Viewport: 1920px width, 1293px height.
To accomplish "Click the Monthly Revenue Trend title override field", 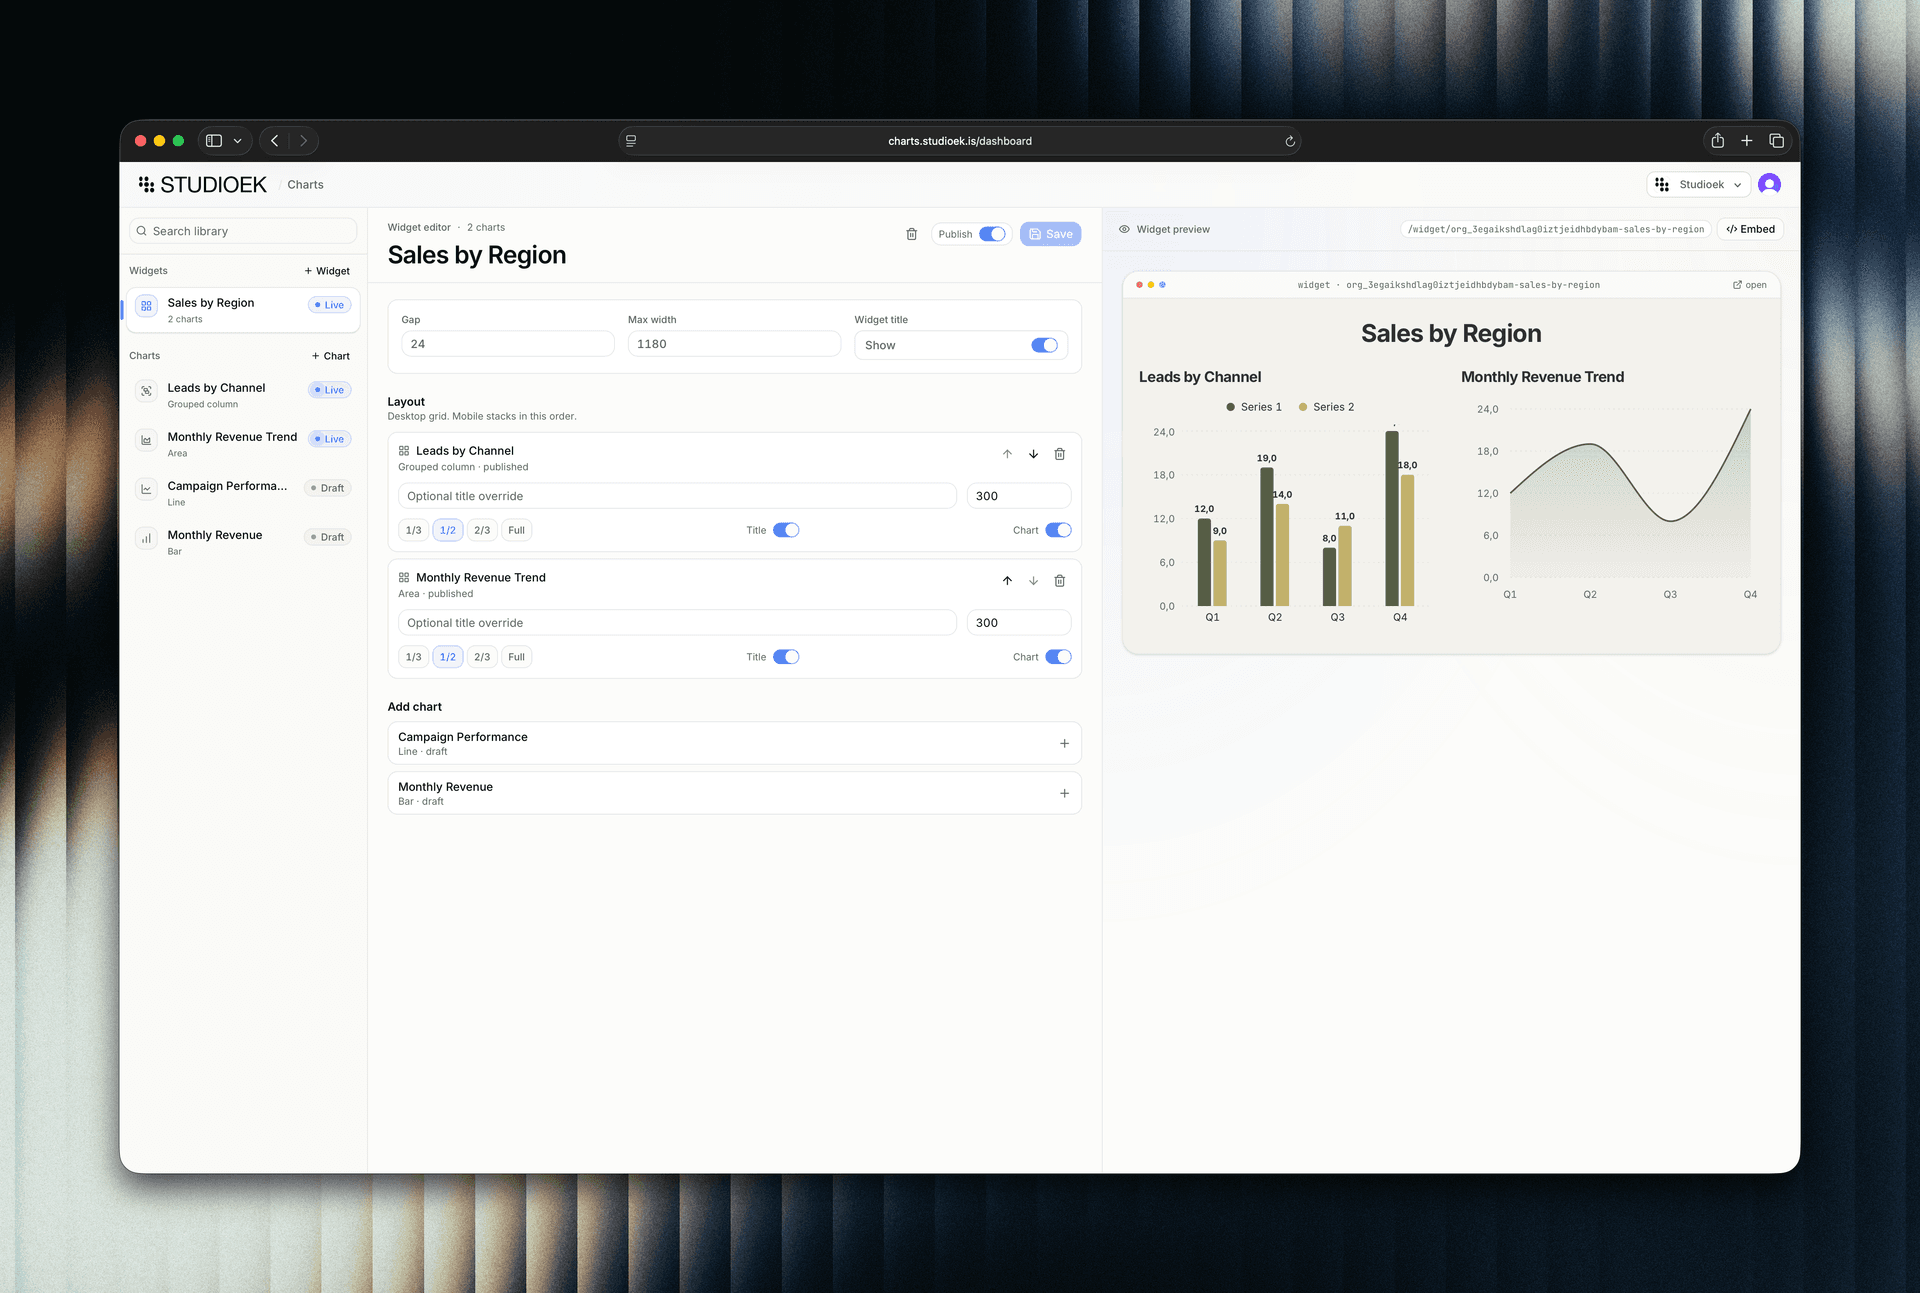I will (677, 623).
